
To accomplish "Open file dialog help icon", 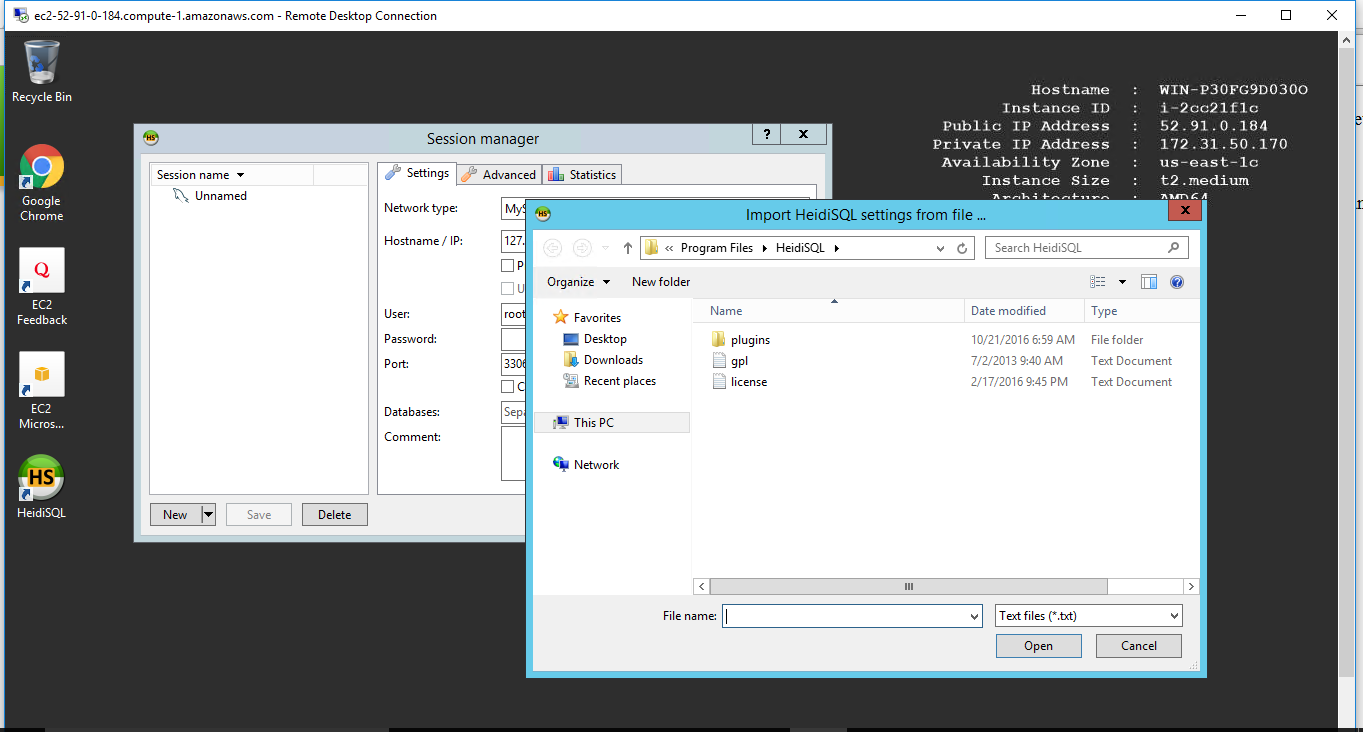I will [x=1177, y=282].
